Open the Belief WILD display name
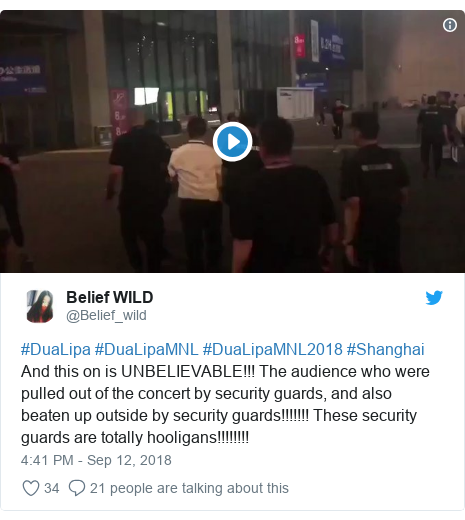The image size is (465, 520). [110, 297]
